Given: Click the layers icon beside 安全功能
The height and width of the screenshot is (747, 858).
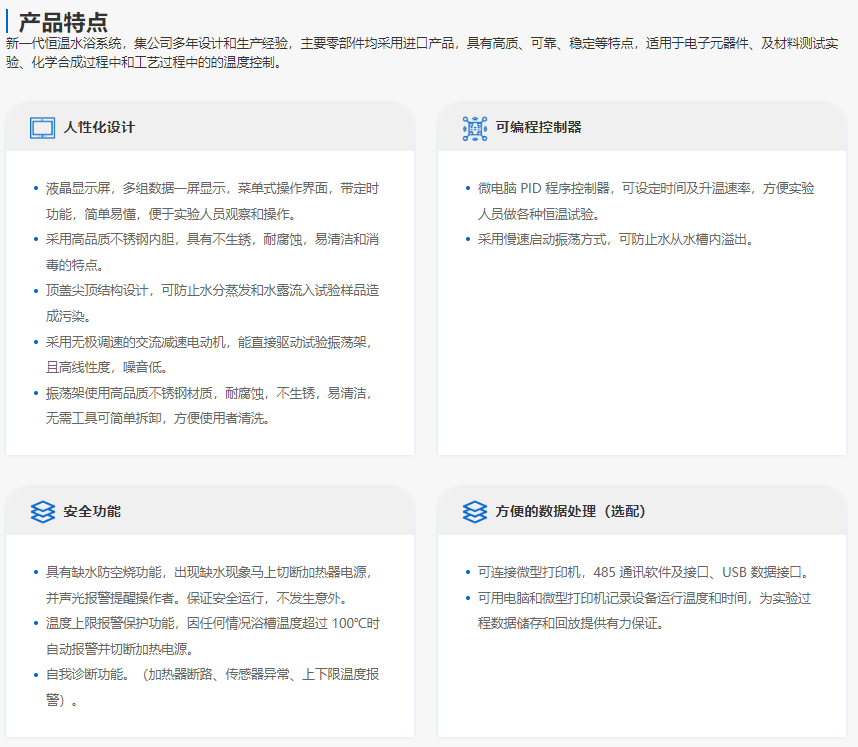Looking at the screenshot, I should pos(42,511).
